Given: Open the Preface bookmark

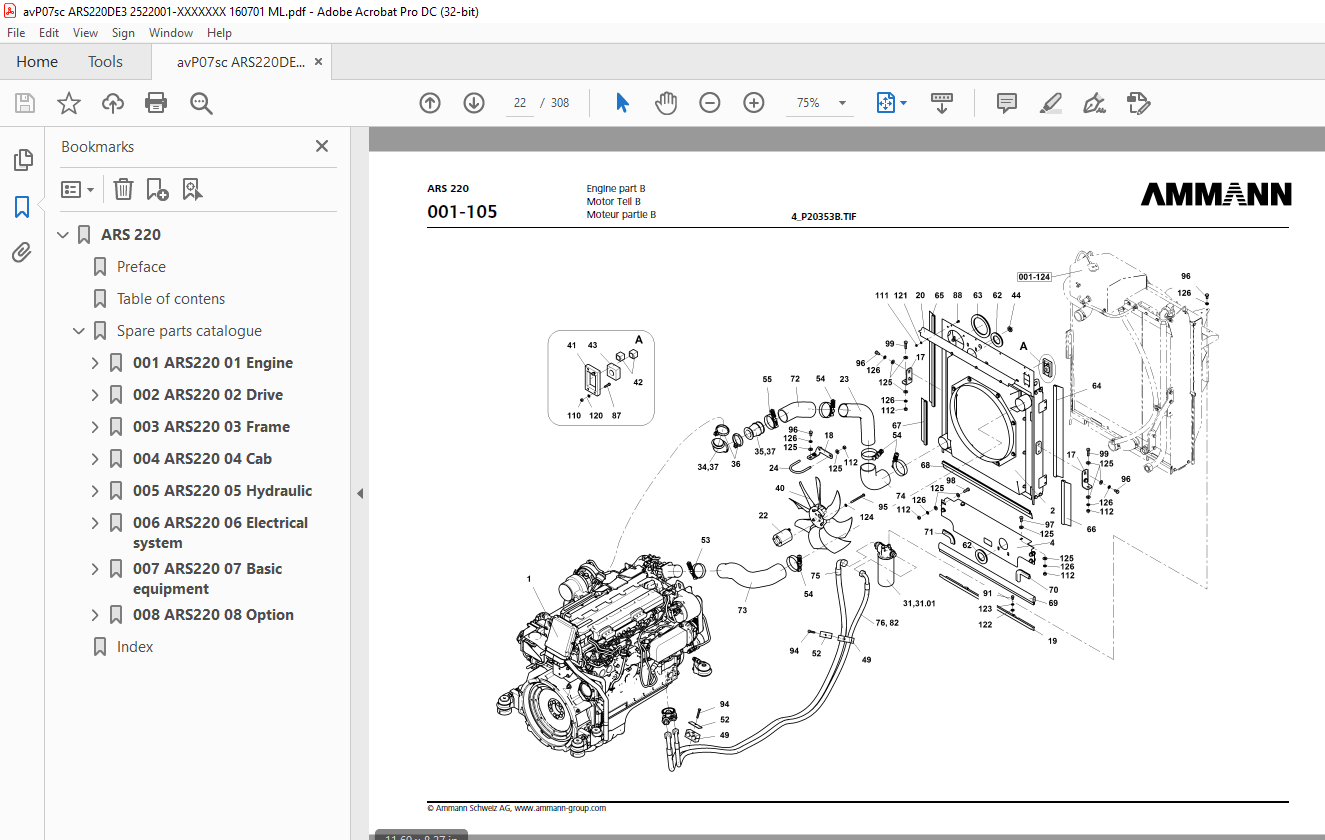Looking at the screenshot, I should tap(141, 267).
